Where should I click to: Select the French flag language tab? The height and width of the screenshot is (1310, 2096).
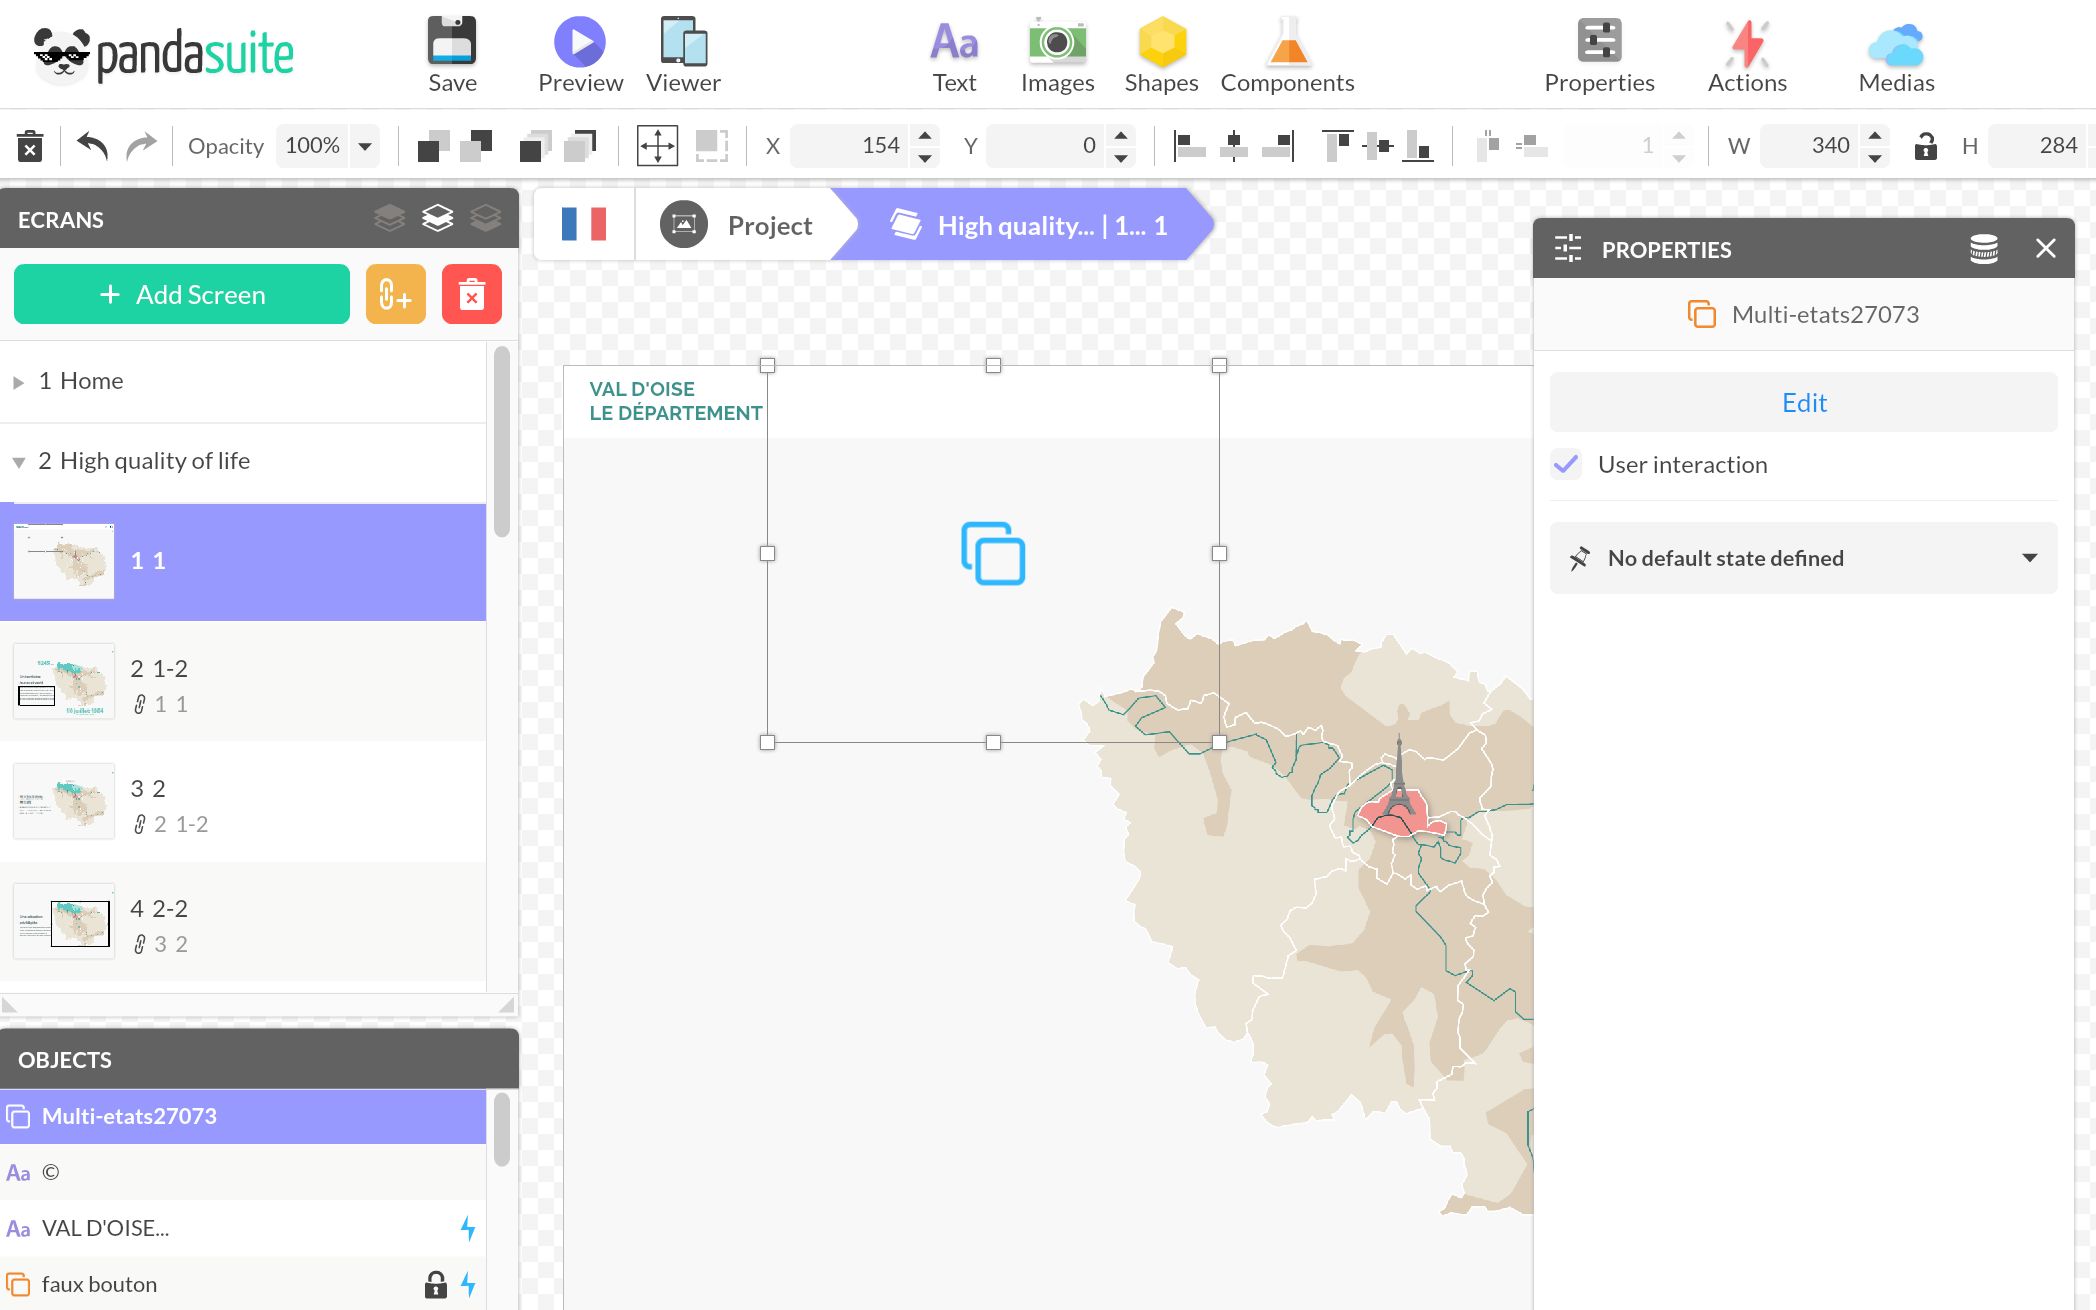584,225
